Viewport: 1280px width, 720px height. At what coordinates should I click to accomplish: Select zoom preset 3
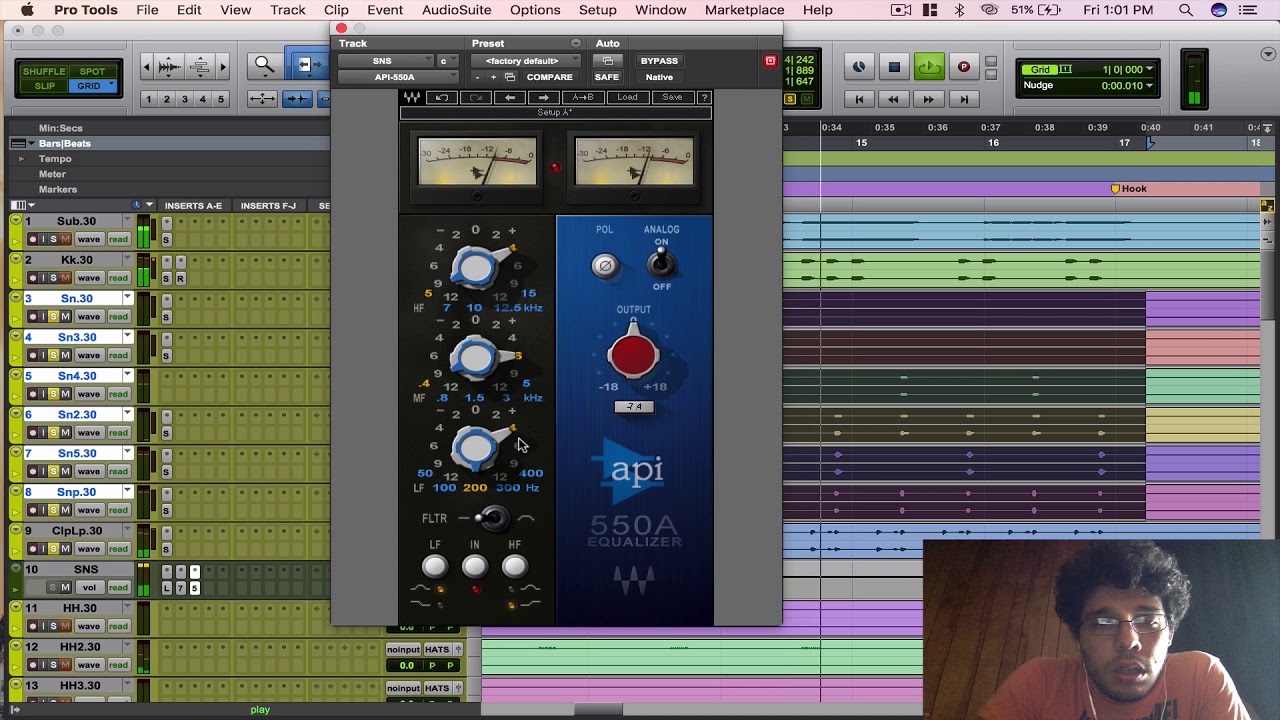click(x=184, y=99)
